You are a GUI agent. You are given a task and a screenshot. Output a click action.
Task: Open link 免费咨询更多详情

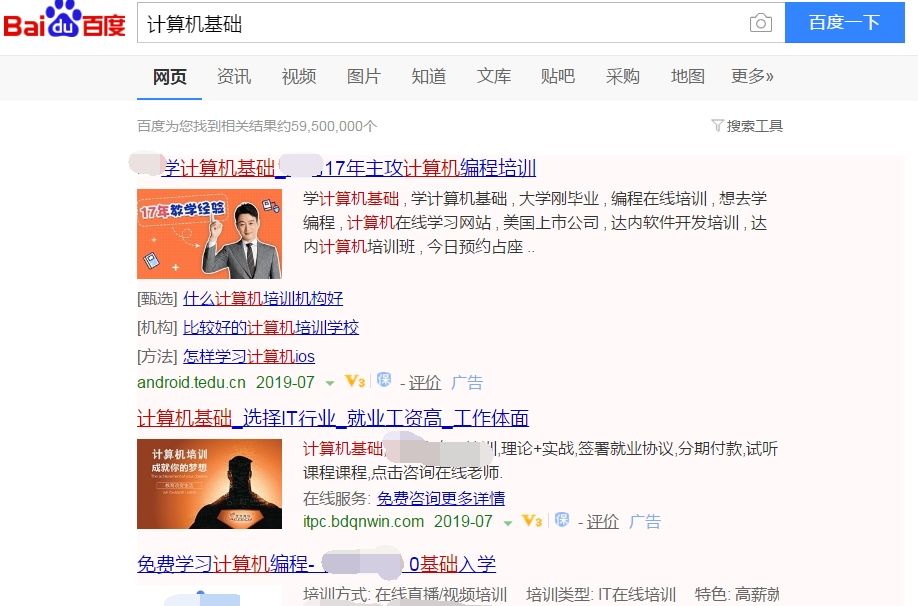pyautogui.click(x=440, y=498)
